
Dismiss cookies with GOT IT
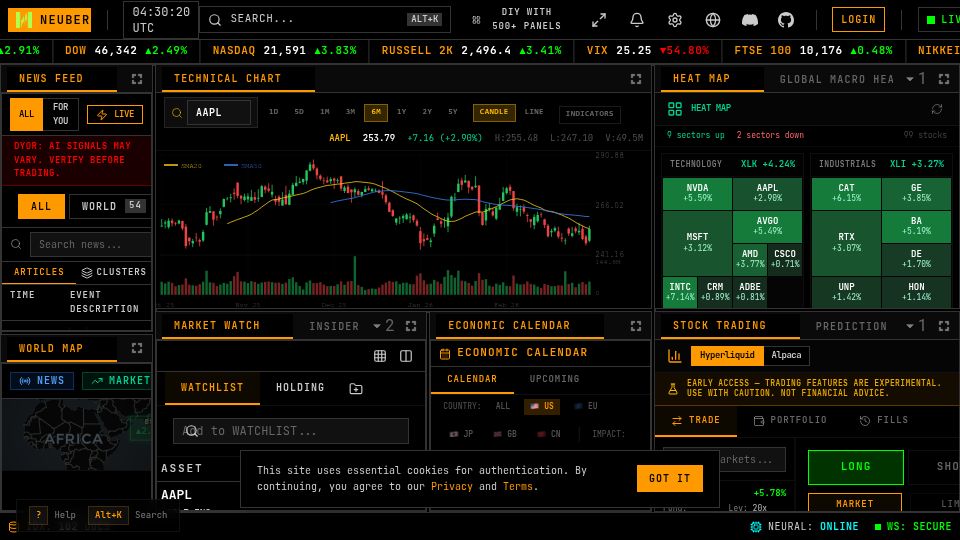coord(670,478)
